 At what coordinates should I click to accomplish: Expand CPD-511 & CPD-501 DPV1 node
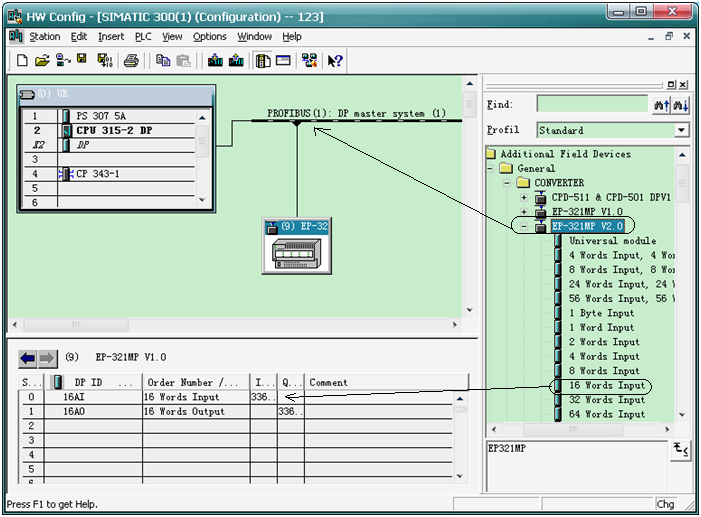coord(523,198)
